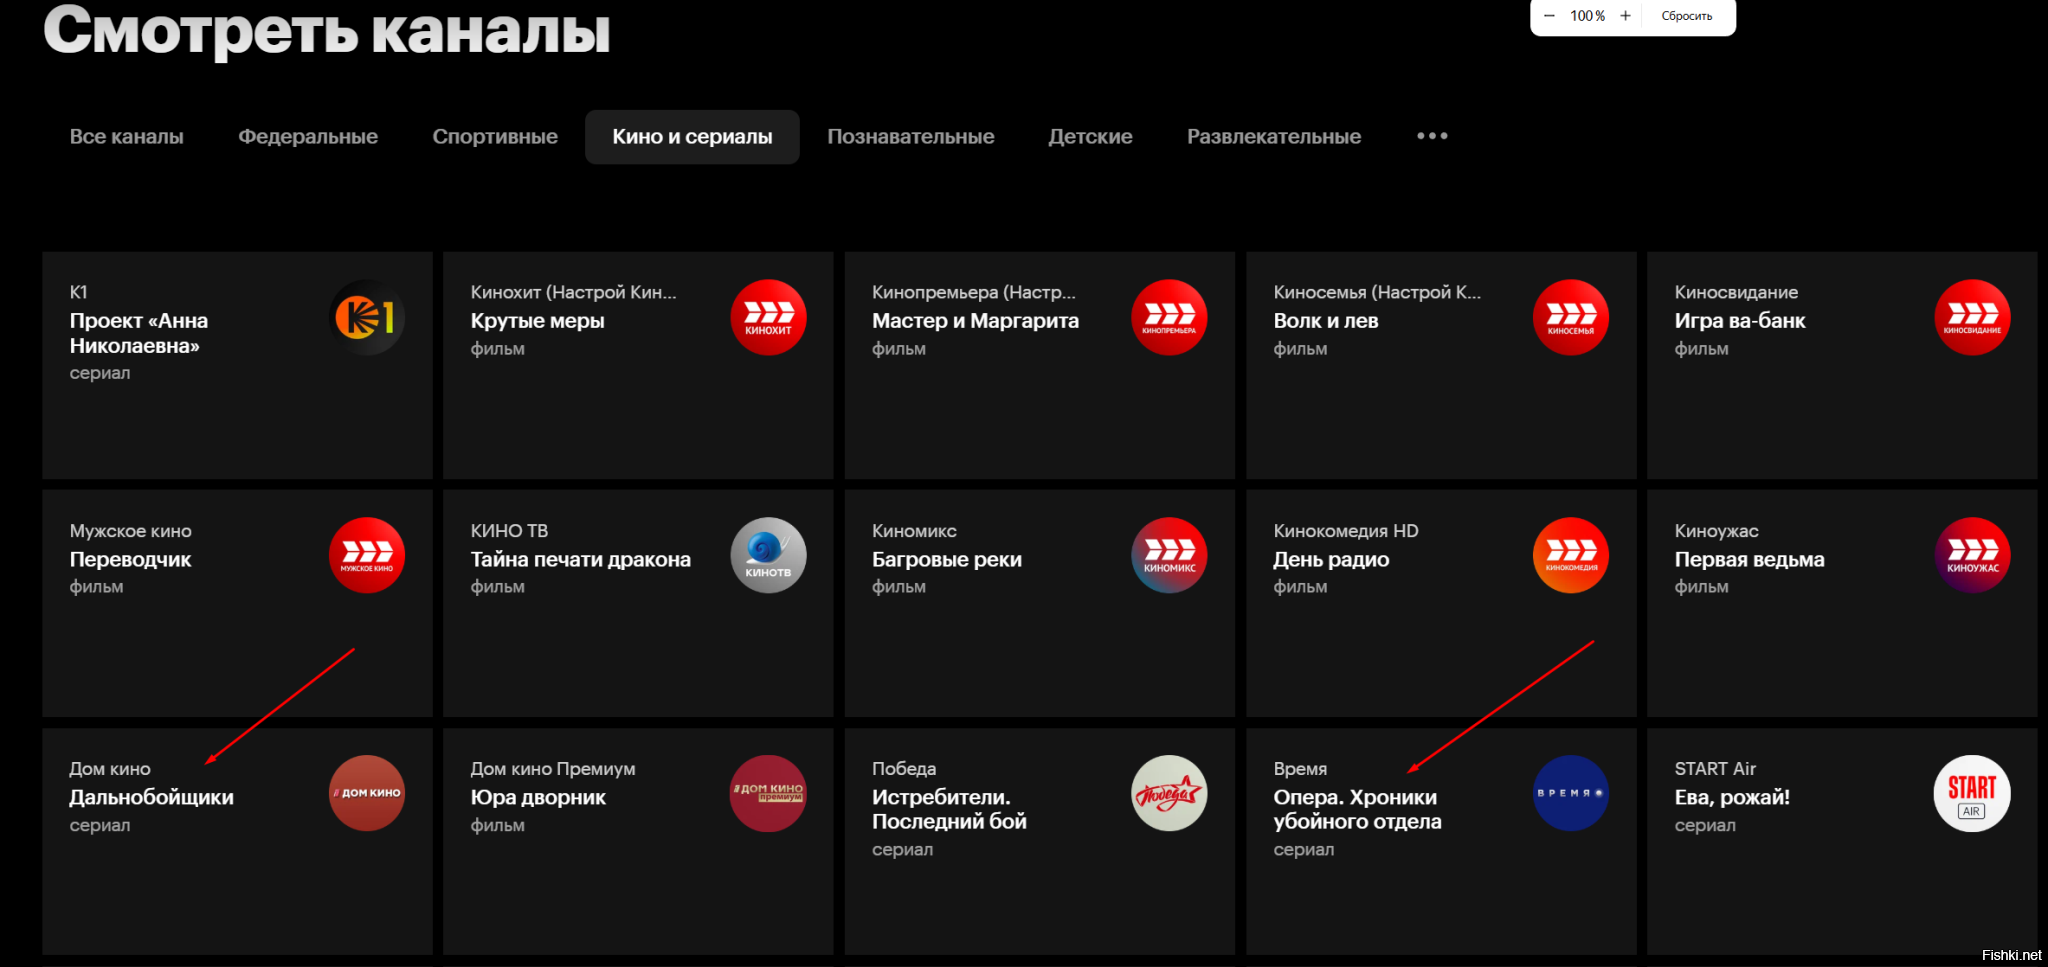Switch to Развлекательные tab

(x=1274, y=137)
